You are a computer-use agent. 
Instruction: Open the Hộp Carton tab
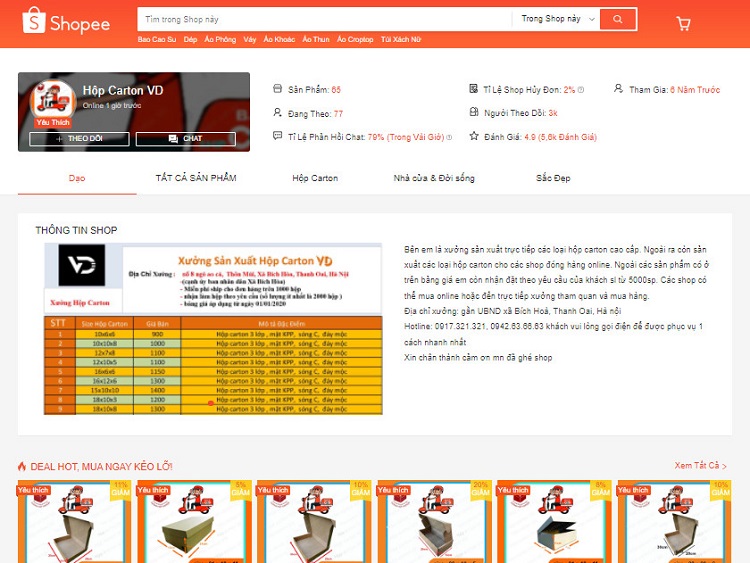coord(315,178)
